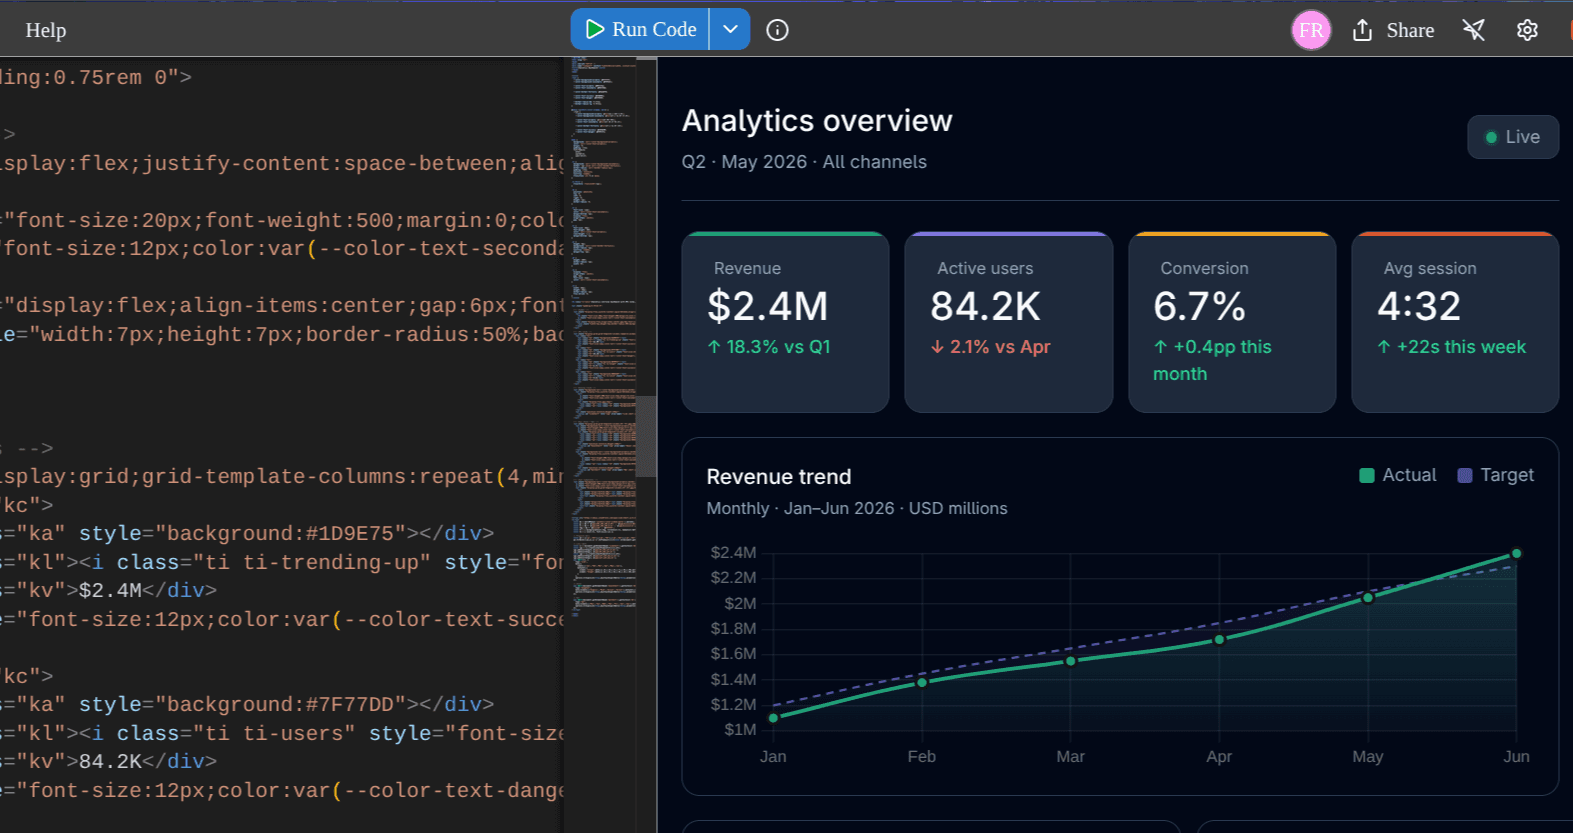Viewport: 1573px width, 833px height.
Task: Expand the Run Code dropdown arrow
Action: [731, 29]
